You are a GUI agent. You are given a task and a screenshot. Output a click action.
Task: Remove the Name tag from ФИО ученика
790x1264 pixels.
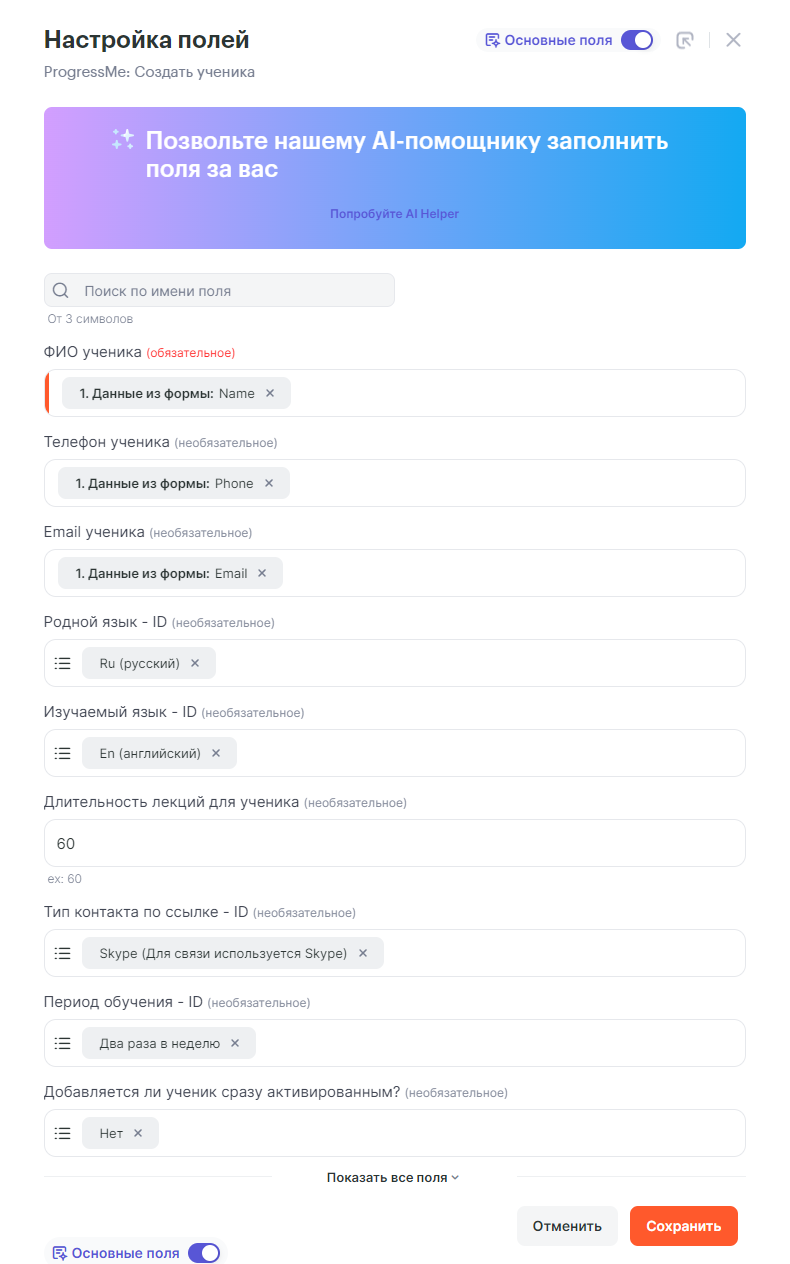point(270,394)
